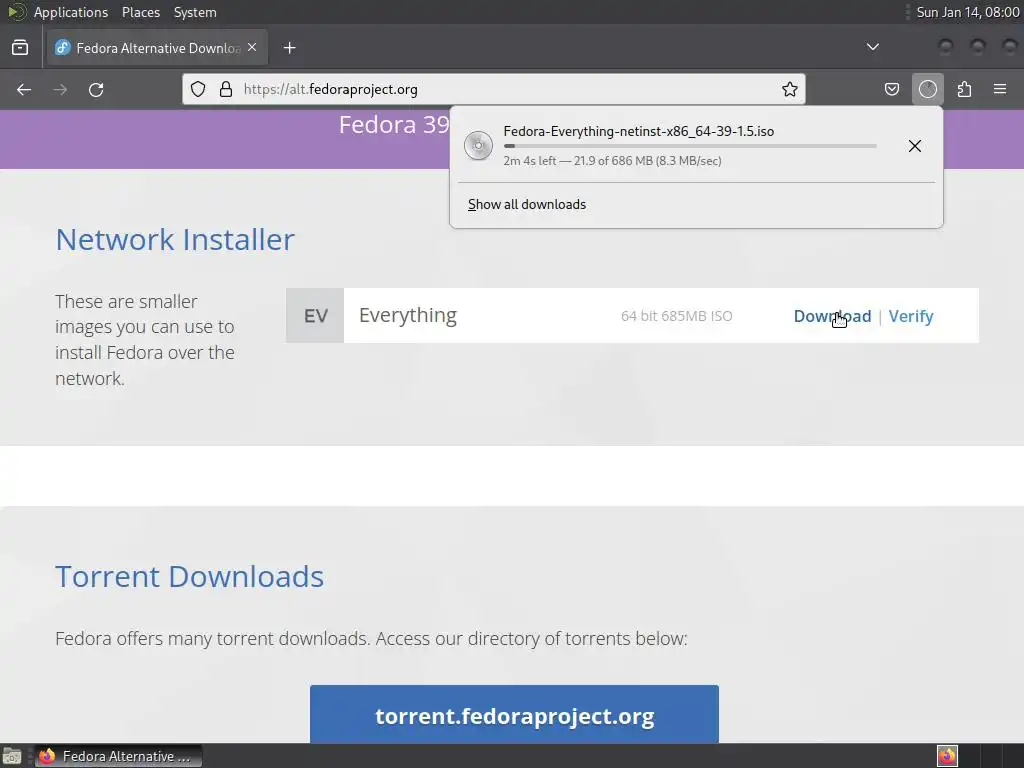Image resolution: width=1024 pixels, height=768 pixels.
Task: Open the Applications menu
Action: [x=71, y=12]
